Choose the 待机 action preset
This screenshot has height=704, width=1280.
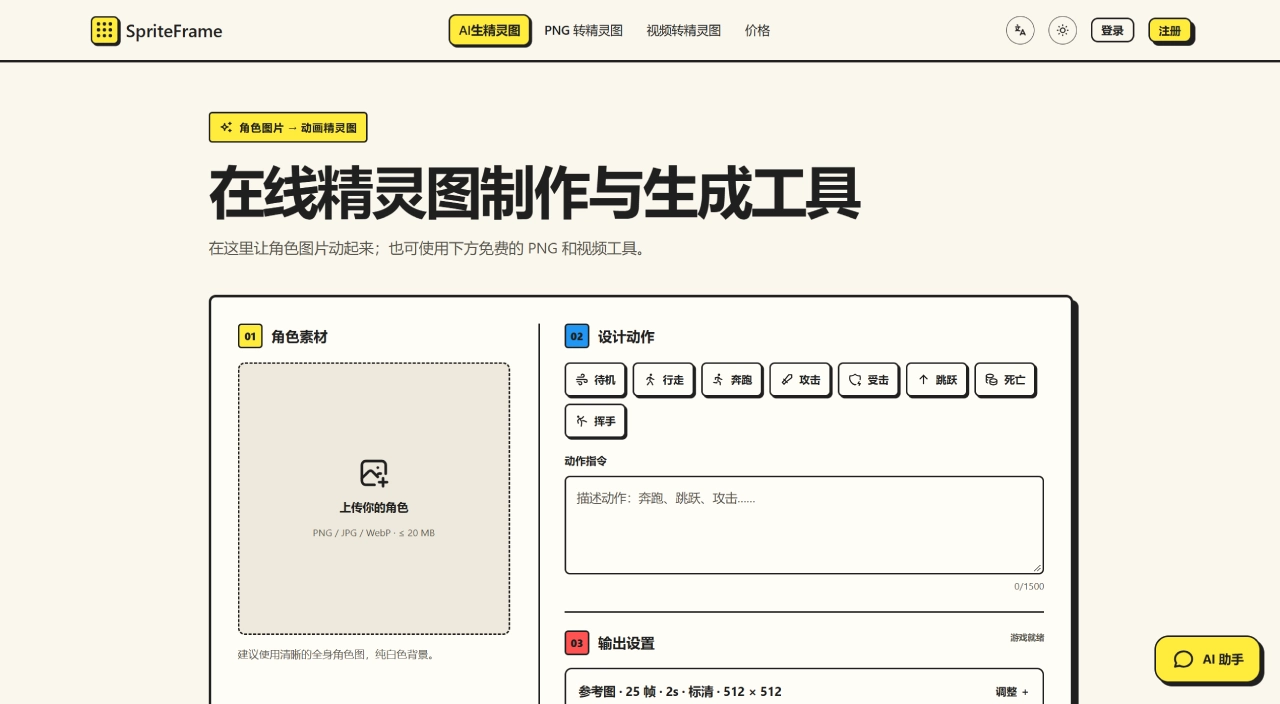click(595, 379)
